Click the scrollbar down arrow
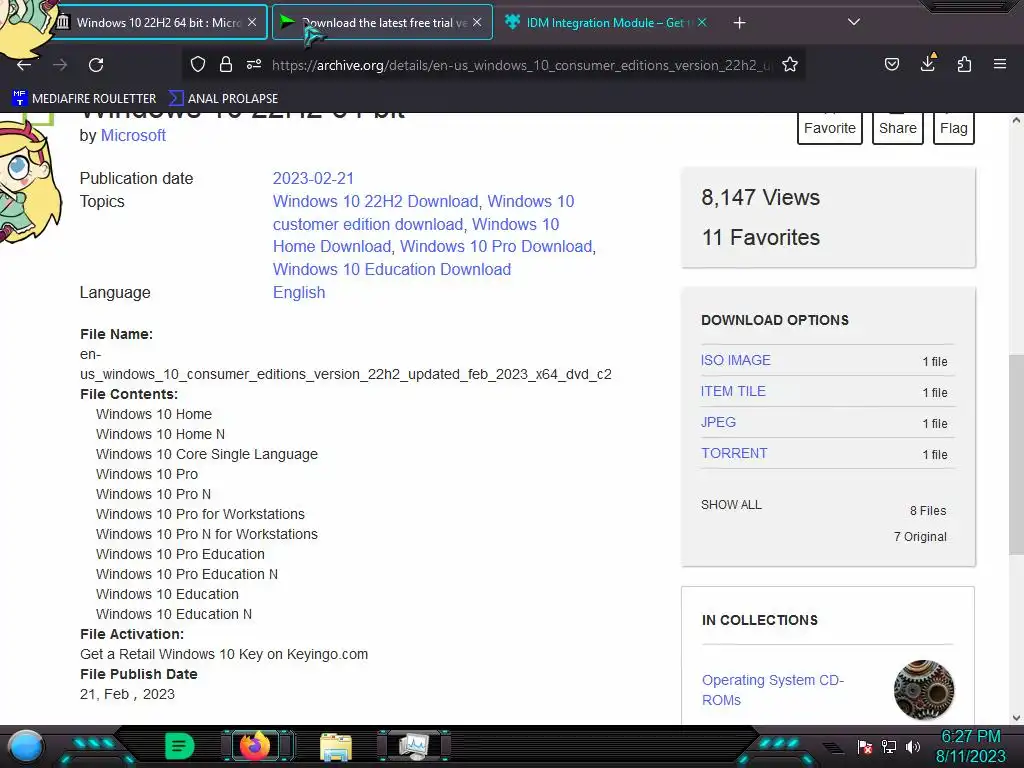This screenshot has height=768, width=1024. 1016,718
